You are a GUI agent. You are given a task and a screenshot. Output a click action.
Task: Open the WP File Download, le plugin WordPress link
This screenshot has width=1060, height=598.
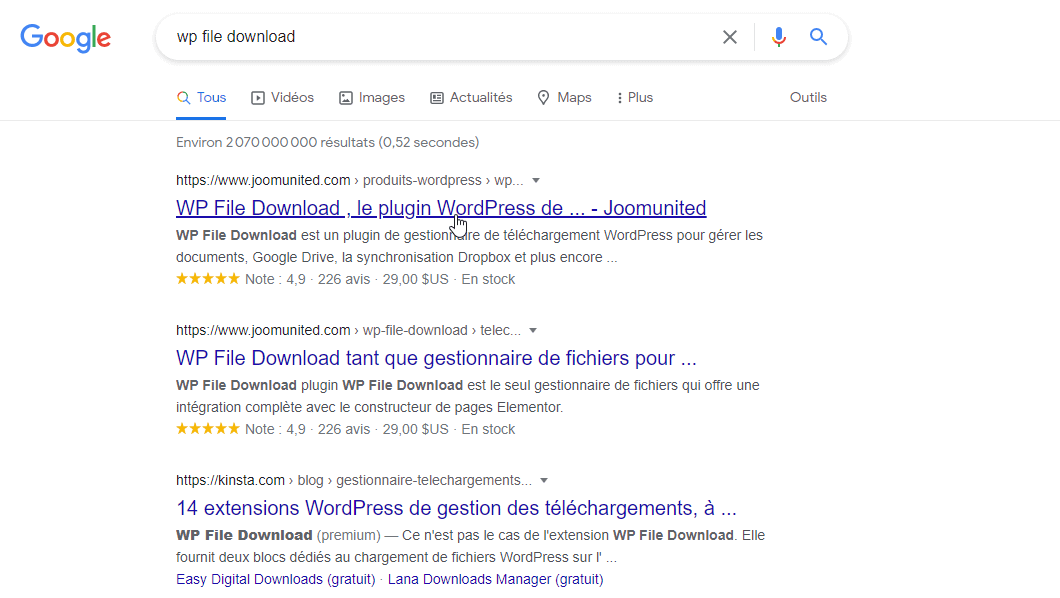click(x=441, y=208)
